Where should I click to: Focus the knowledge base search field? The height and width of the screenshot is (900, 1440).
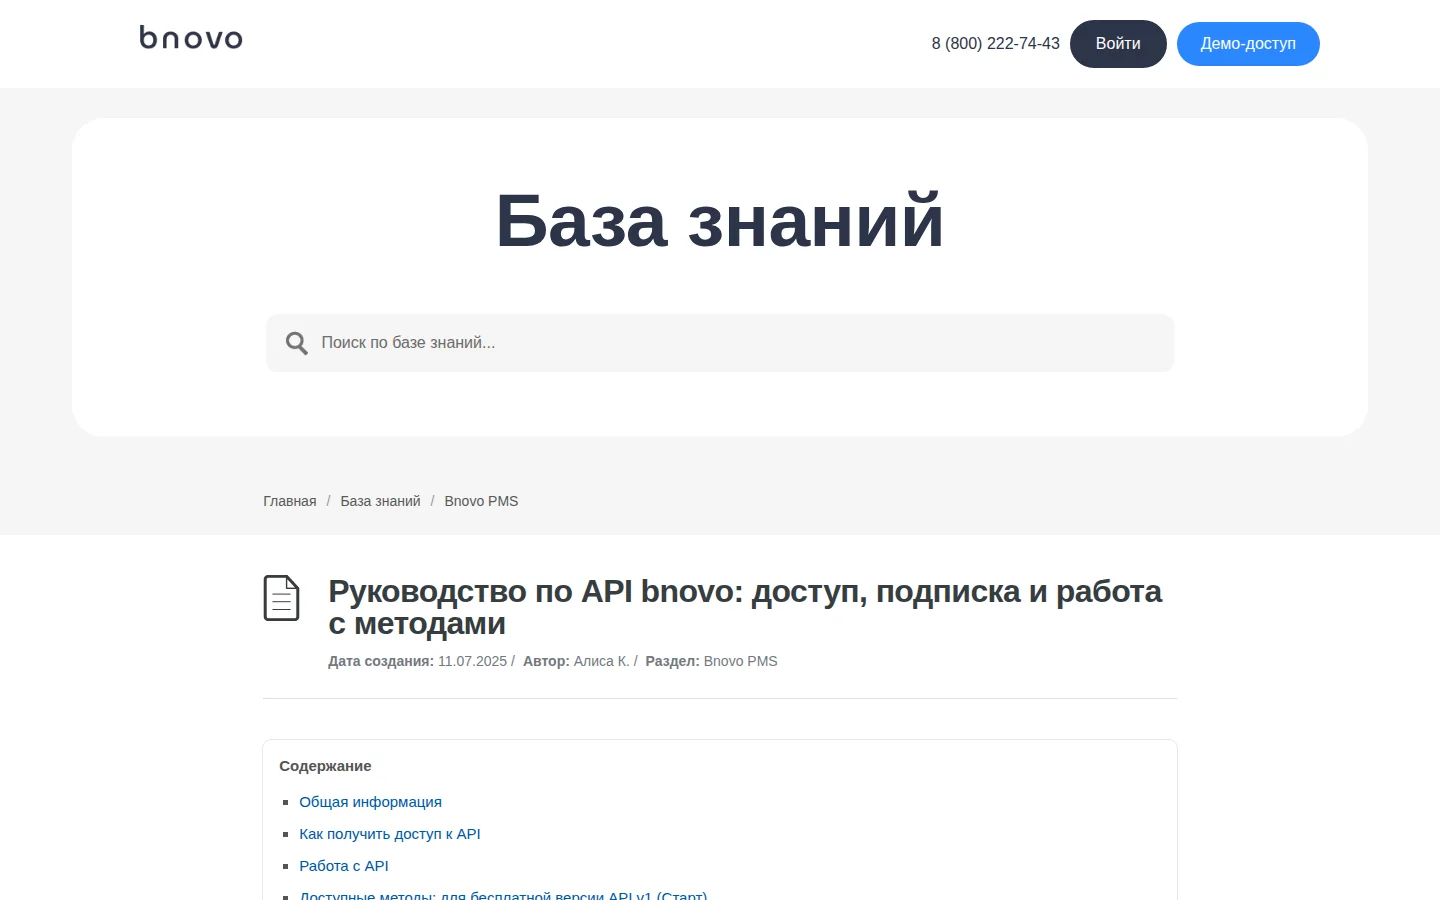click(x=720, y=343)
